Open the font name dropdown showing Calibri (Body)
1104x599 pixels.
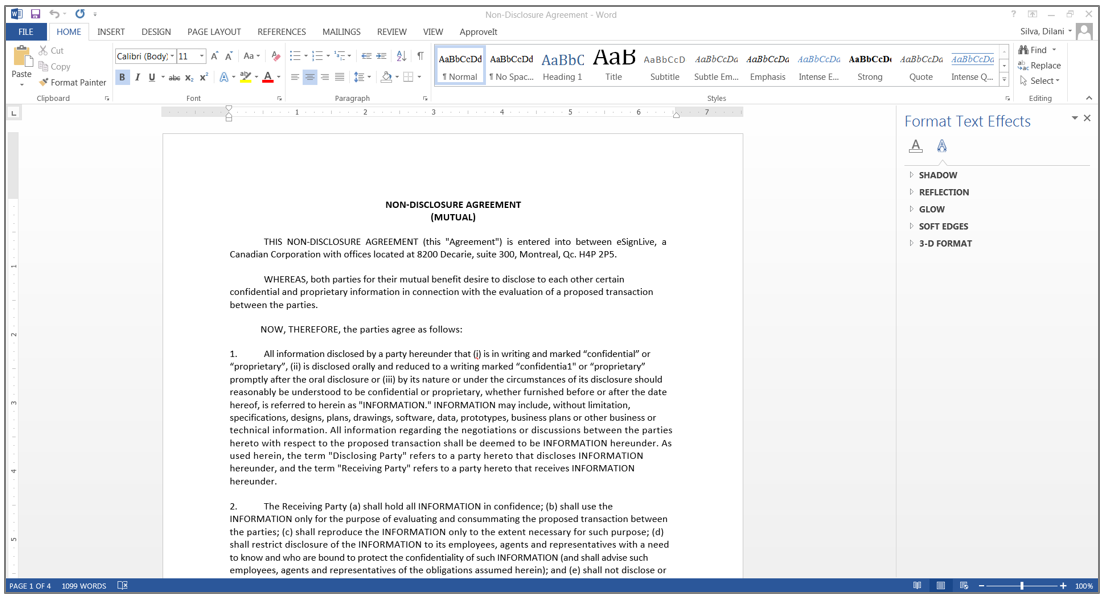tap(171, 56)
